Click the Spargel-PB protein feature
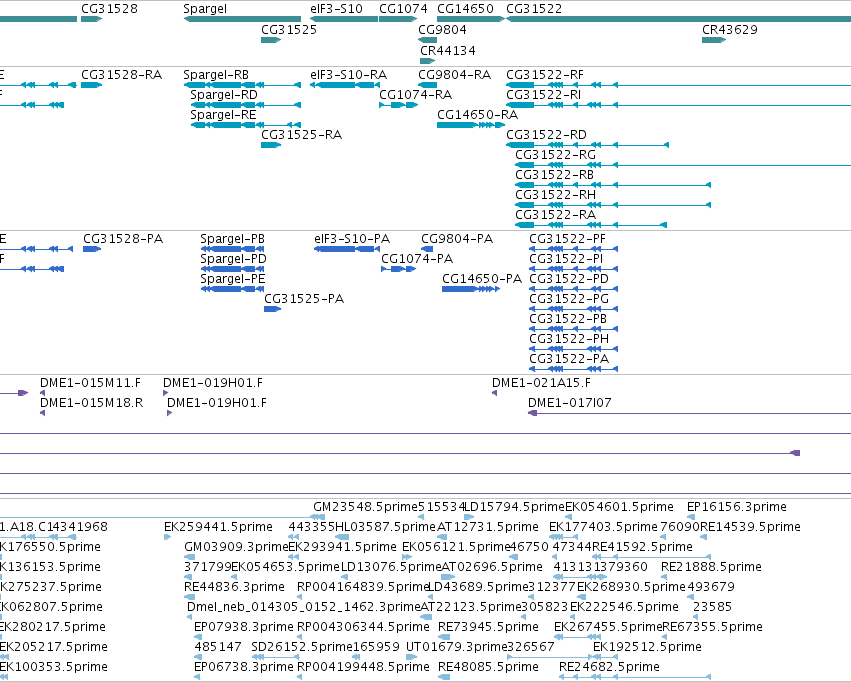 point(232,249)
